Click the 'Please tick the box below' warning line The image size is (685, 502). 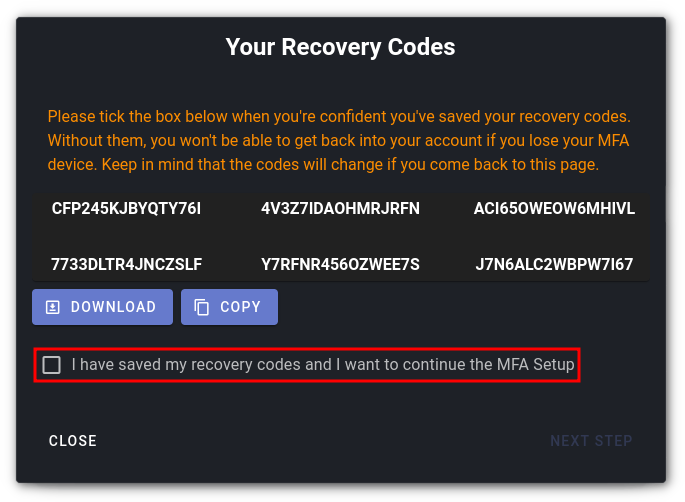pos(339,117)
